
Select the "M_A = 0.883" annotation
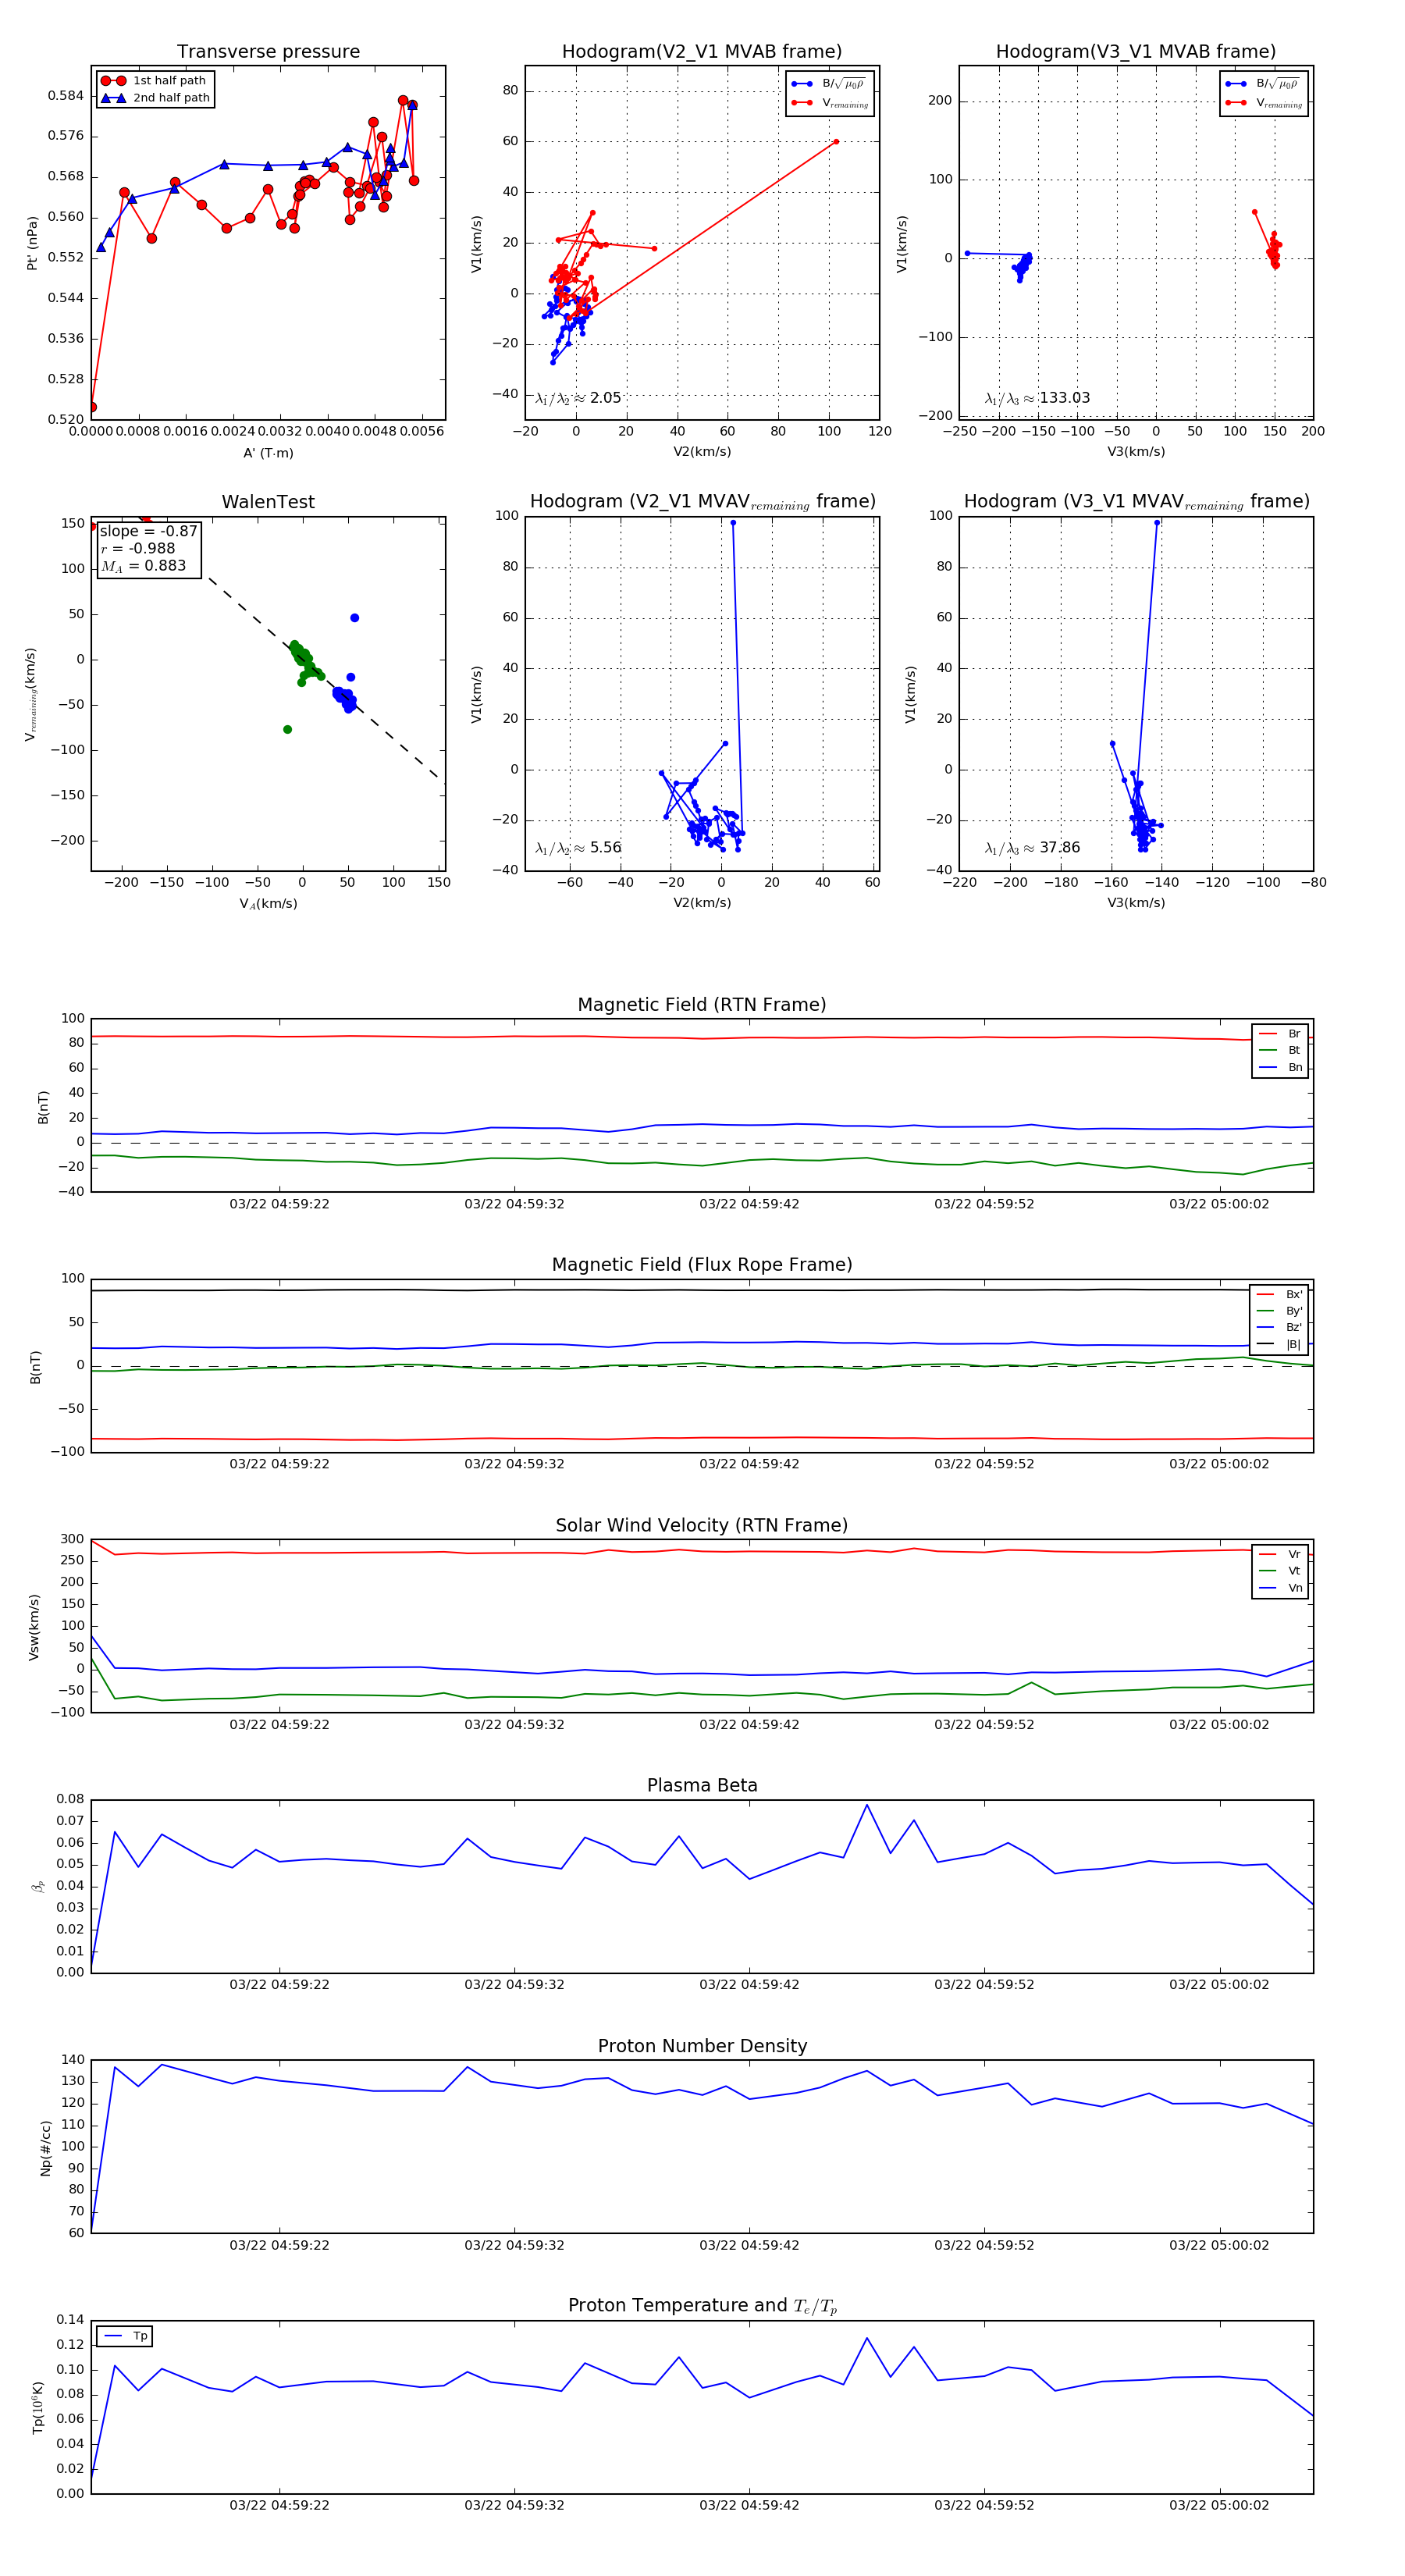click(x=143, y=566)
